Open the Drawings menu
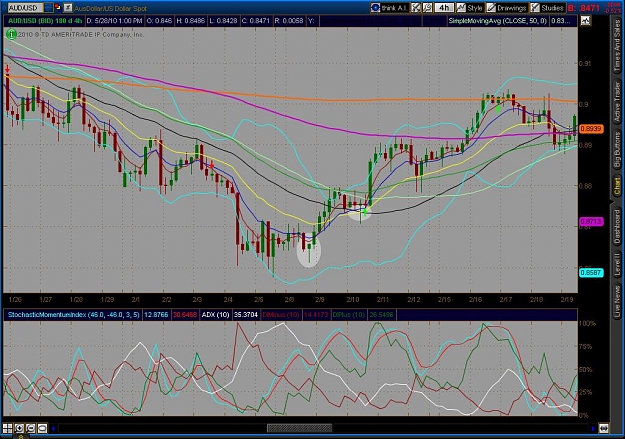625x439 pixels. click(507, 8)
